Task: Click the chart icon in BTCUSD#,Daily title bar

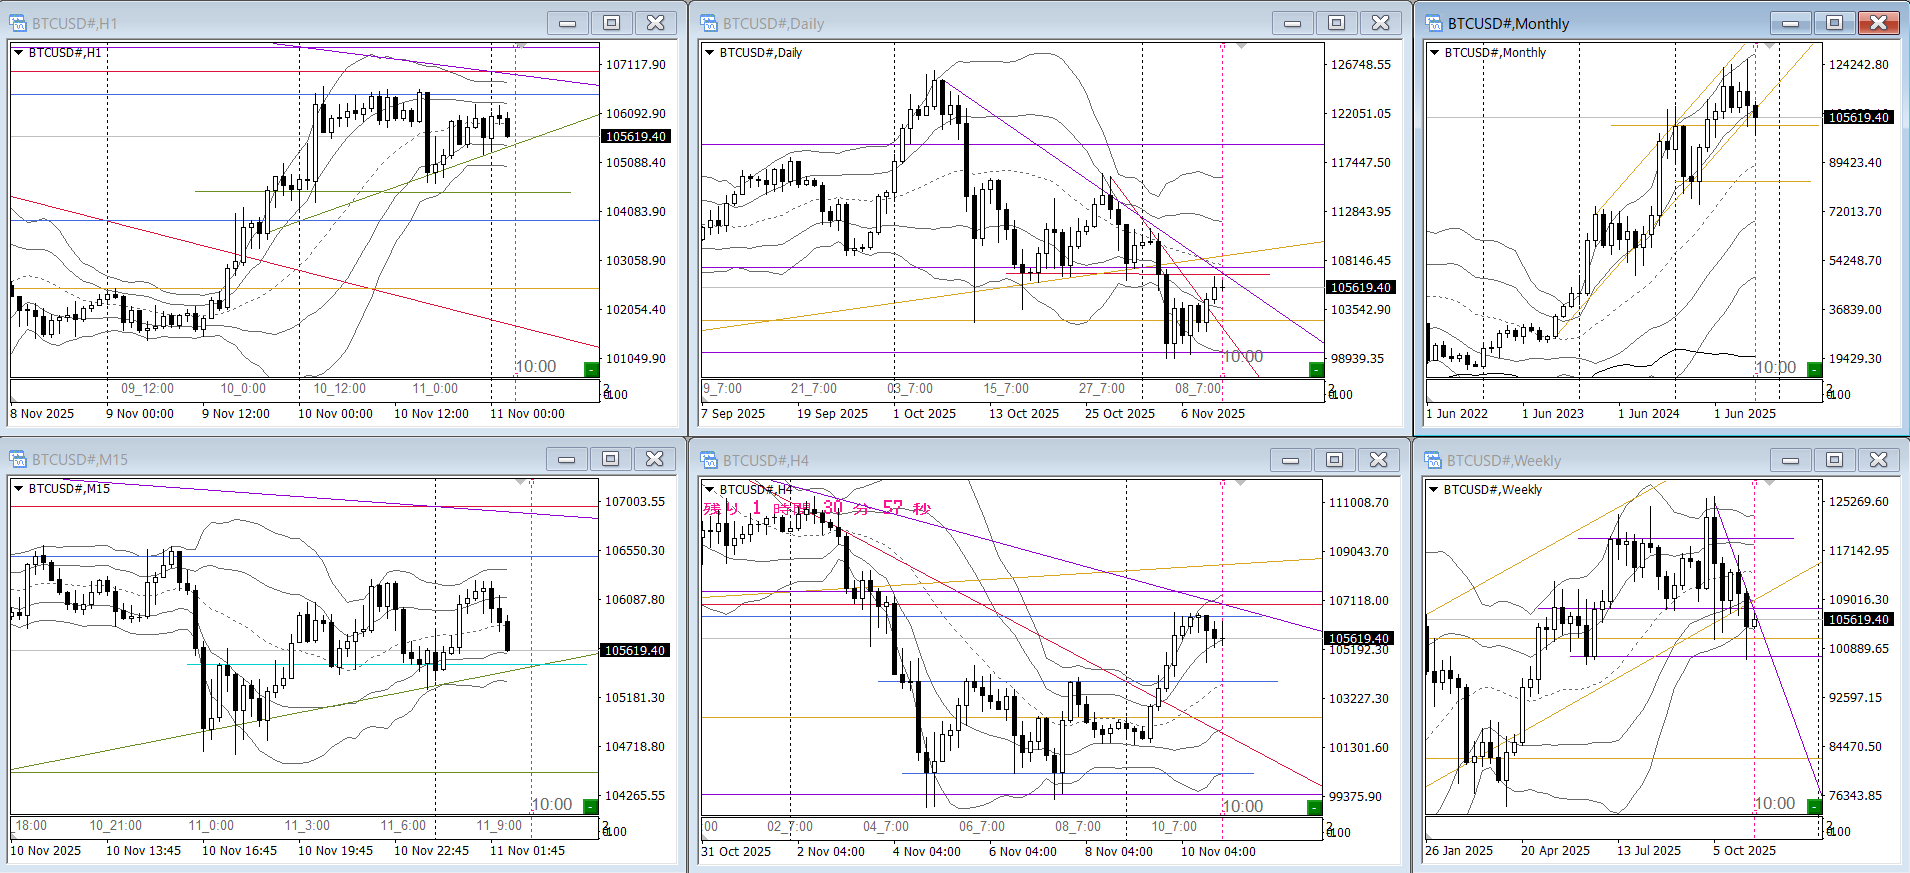Action: point(709,23)
